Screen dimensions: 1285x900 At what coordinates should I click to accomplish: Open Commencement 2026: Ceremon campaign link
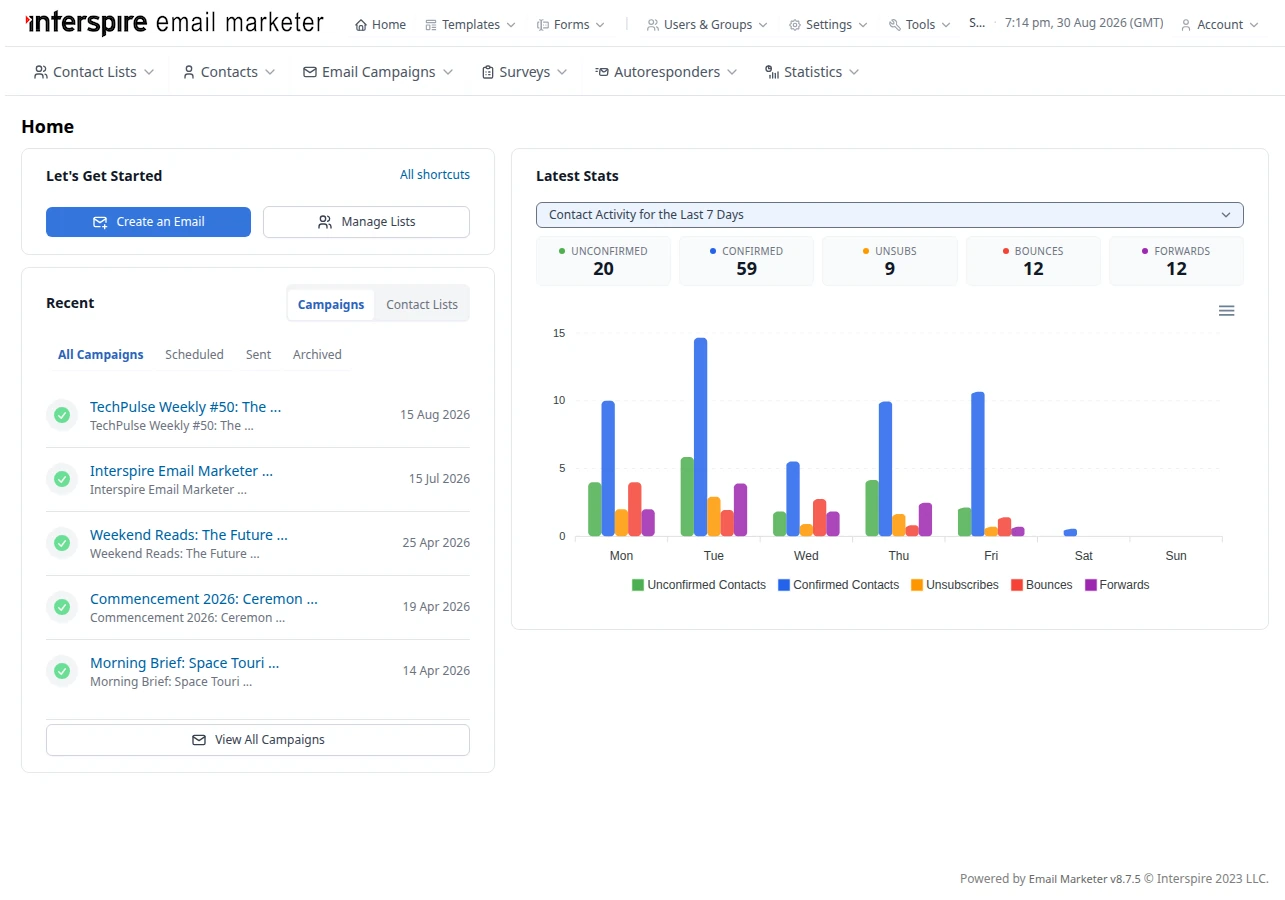click(203, 599)
